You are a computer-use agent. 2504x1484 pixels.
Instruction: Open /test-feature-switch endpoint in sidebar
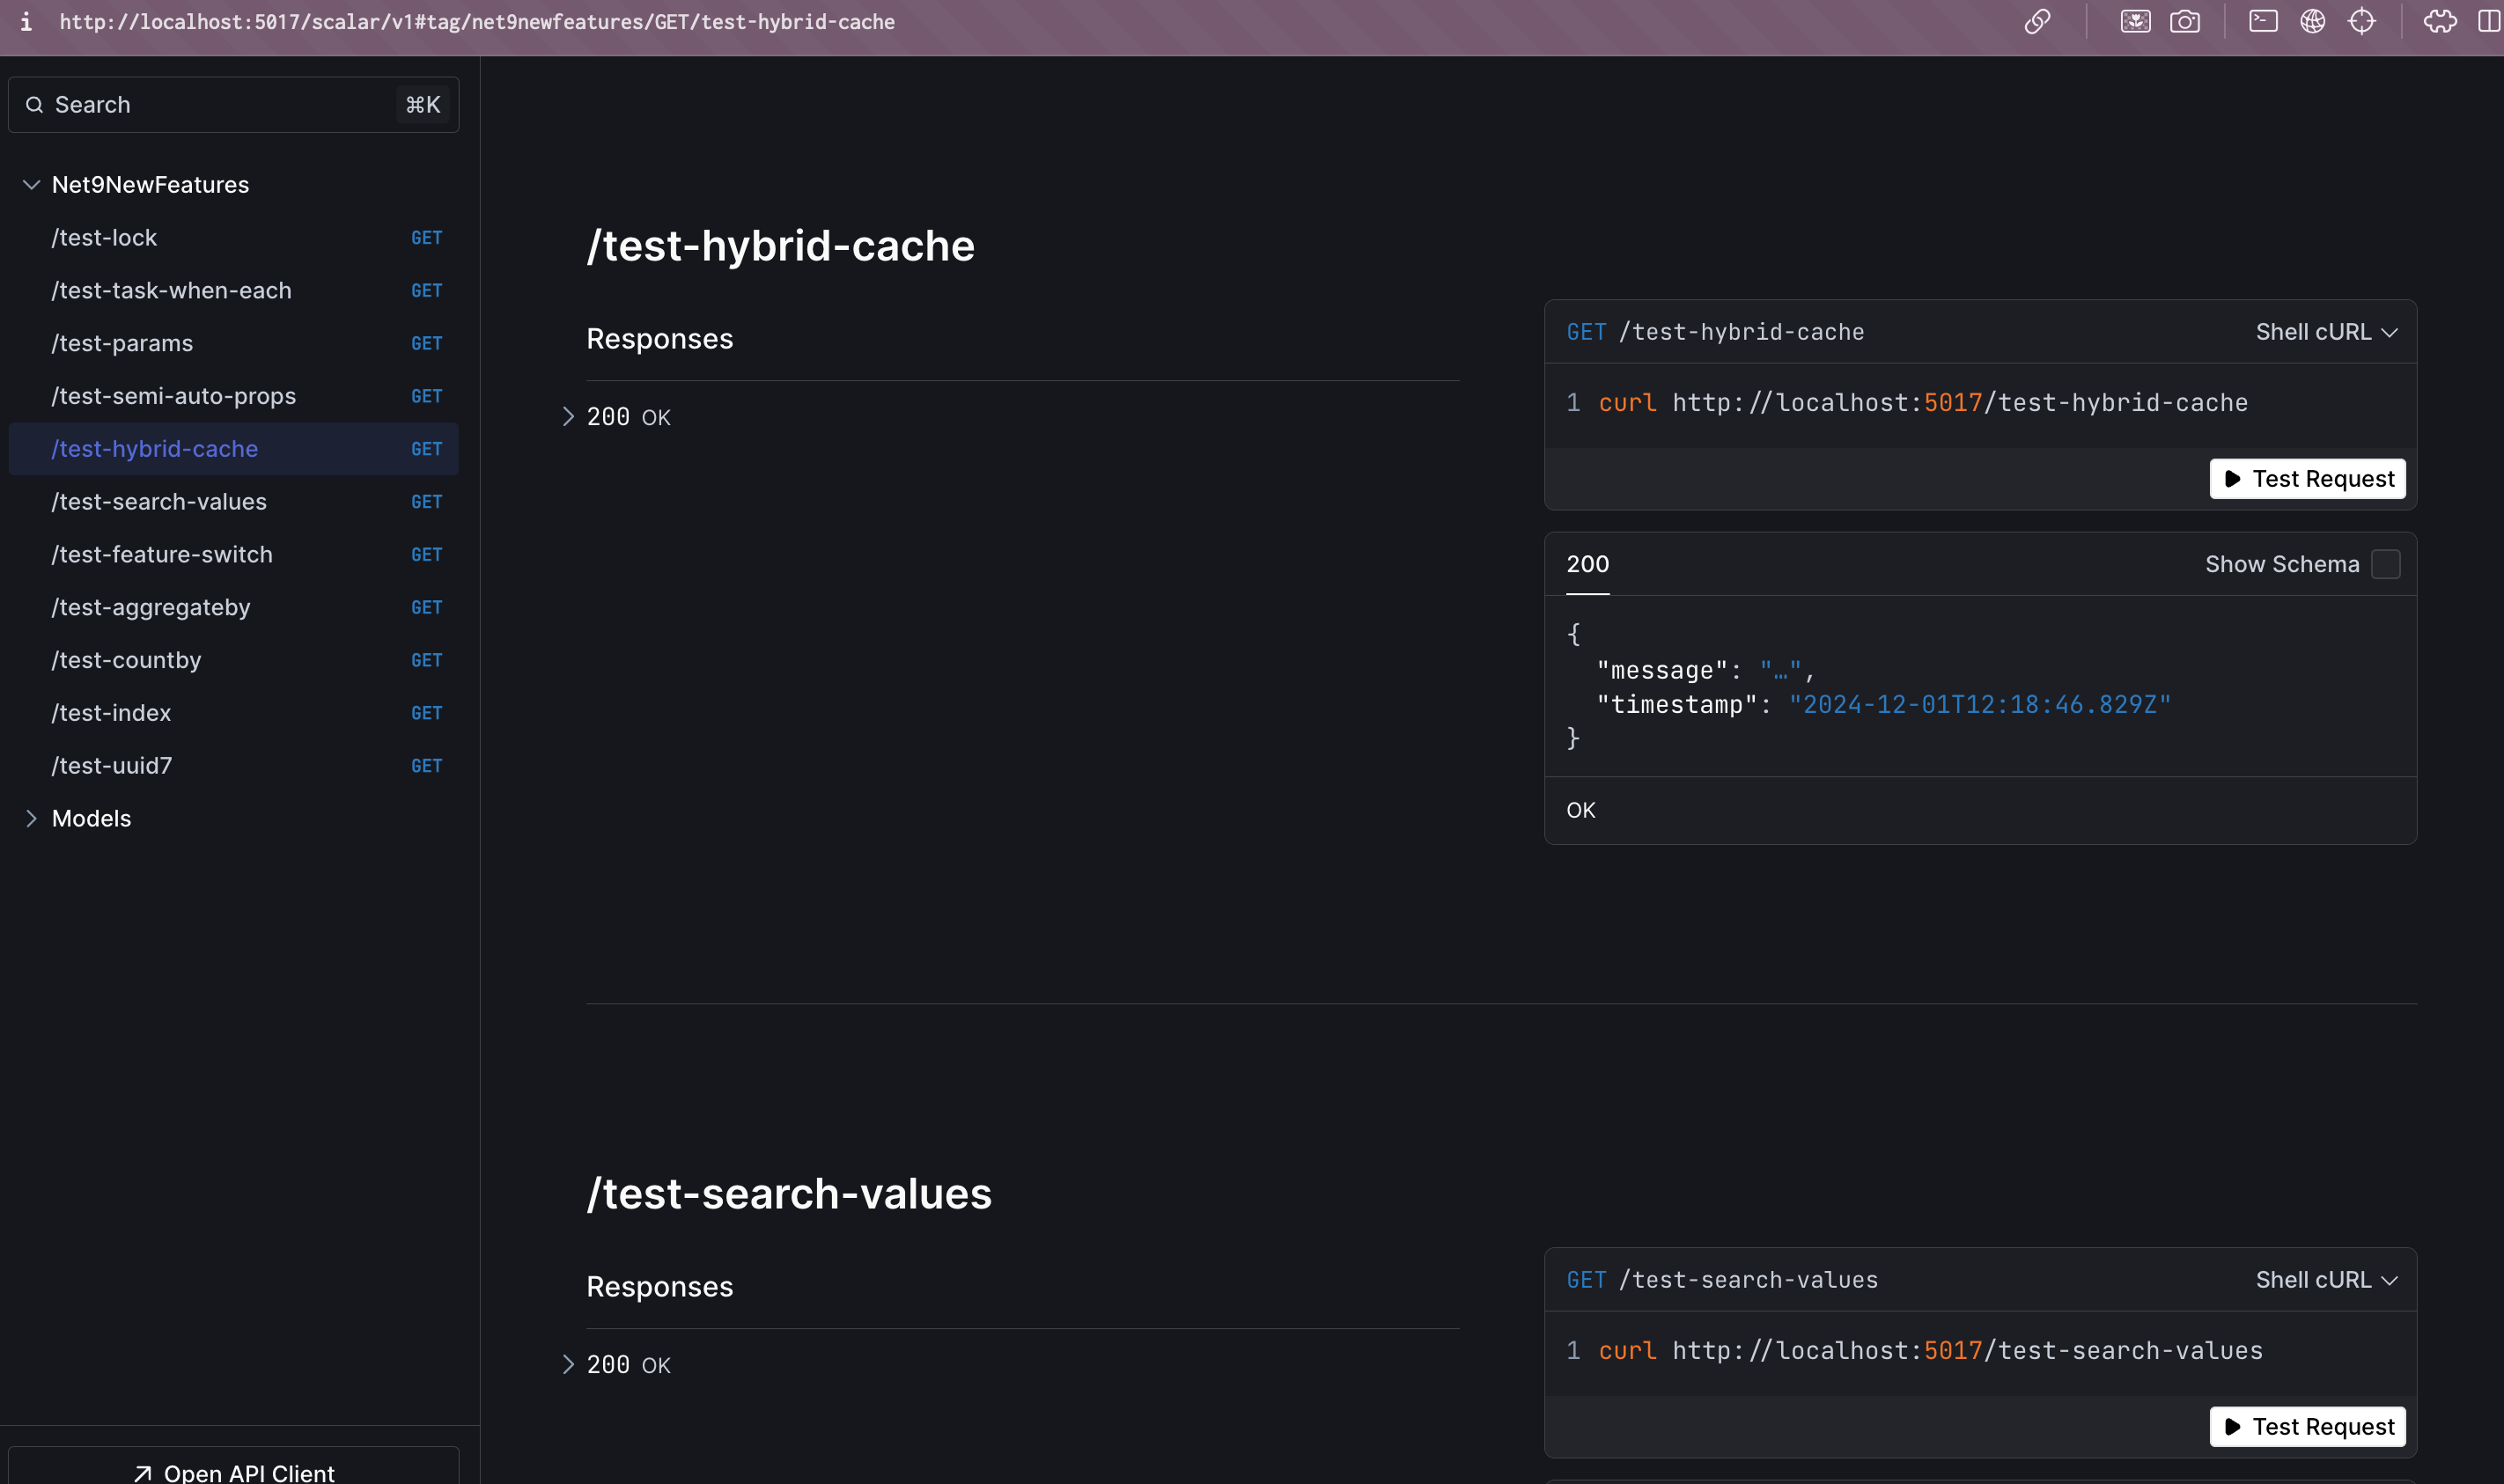click(162, 555)
